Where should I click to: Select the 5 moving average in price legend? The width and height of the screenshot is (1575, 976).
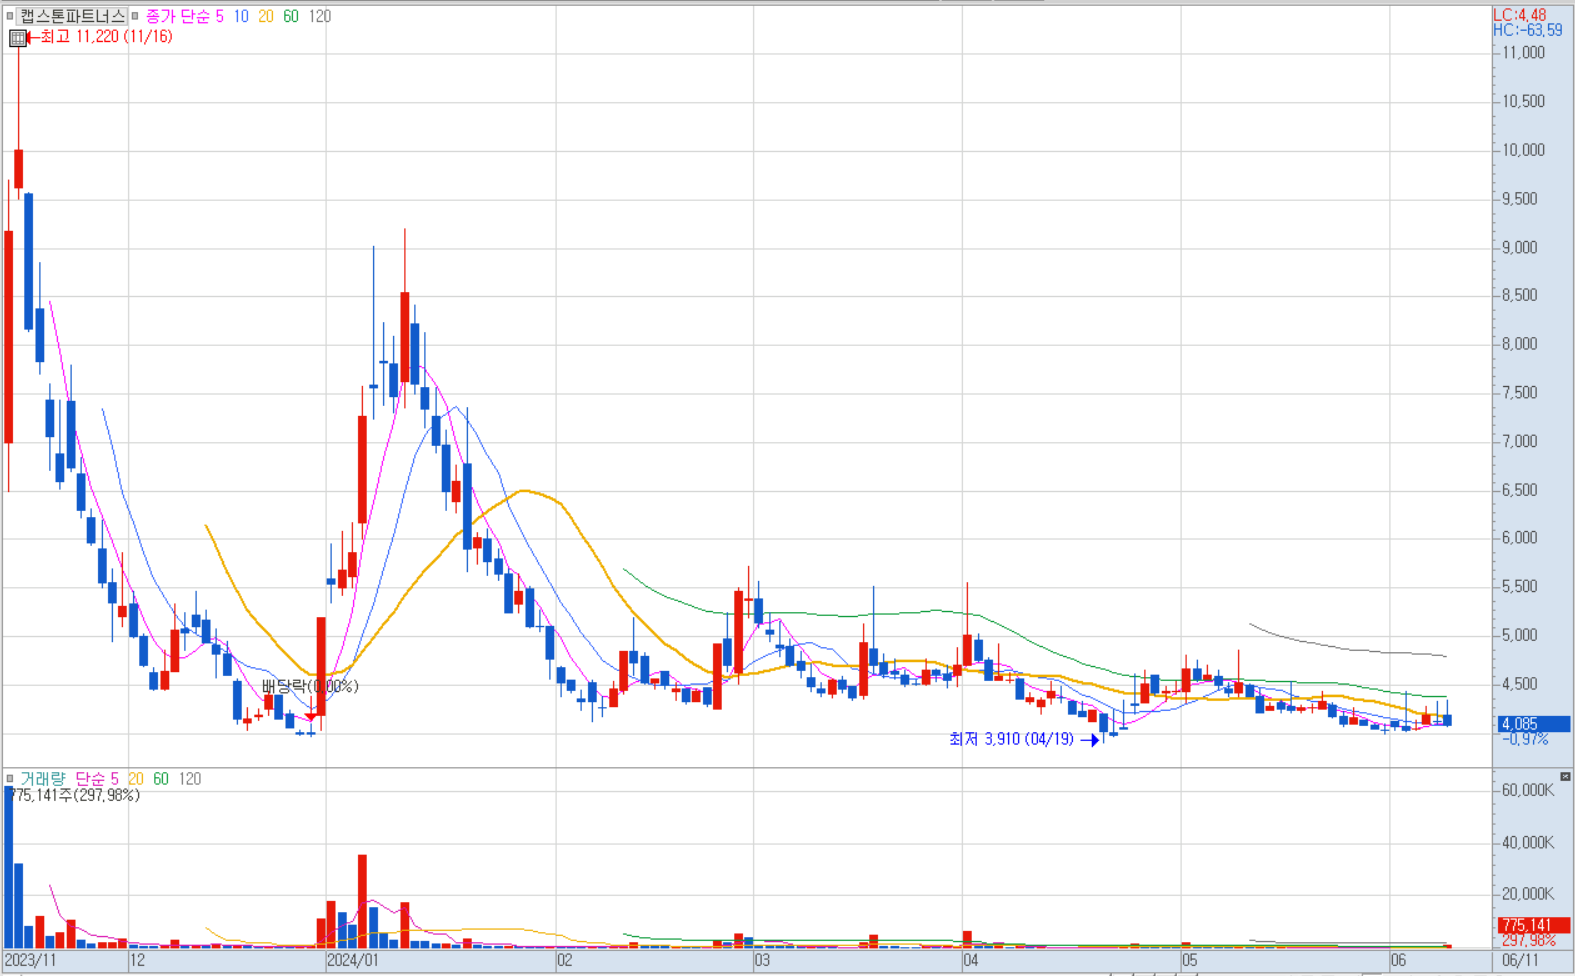point(220,16)
